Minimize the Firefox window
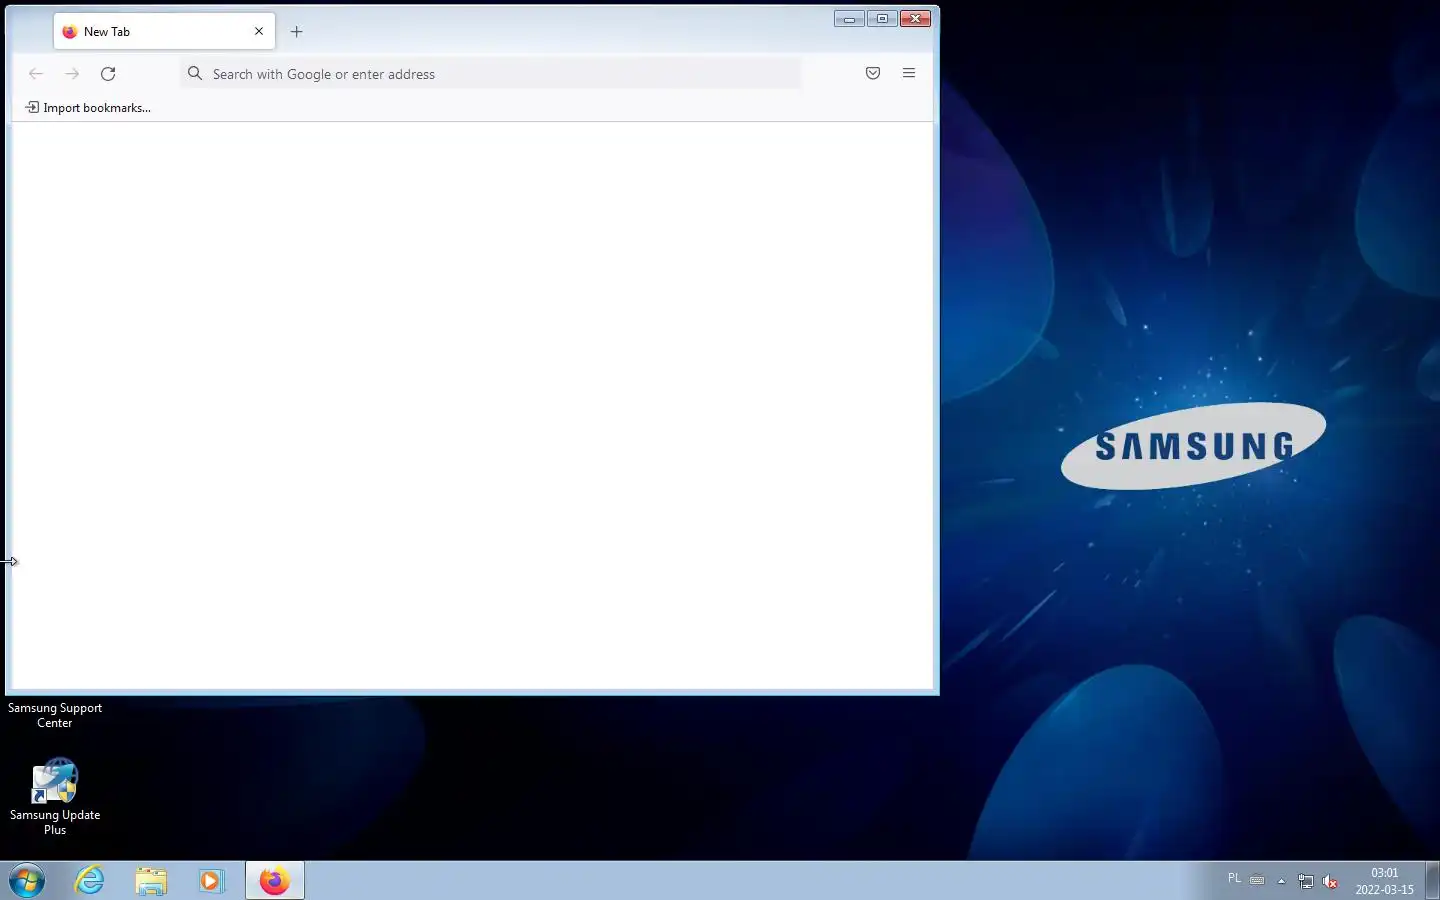Image resolution: width=1440 pixels, height=900 pixels. point(849,18)
